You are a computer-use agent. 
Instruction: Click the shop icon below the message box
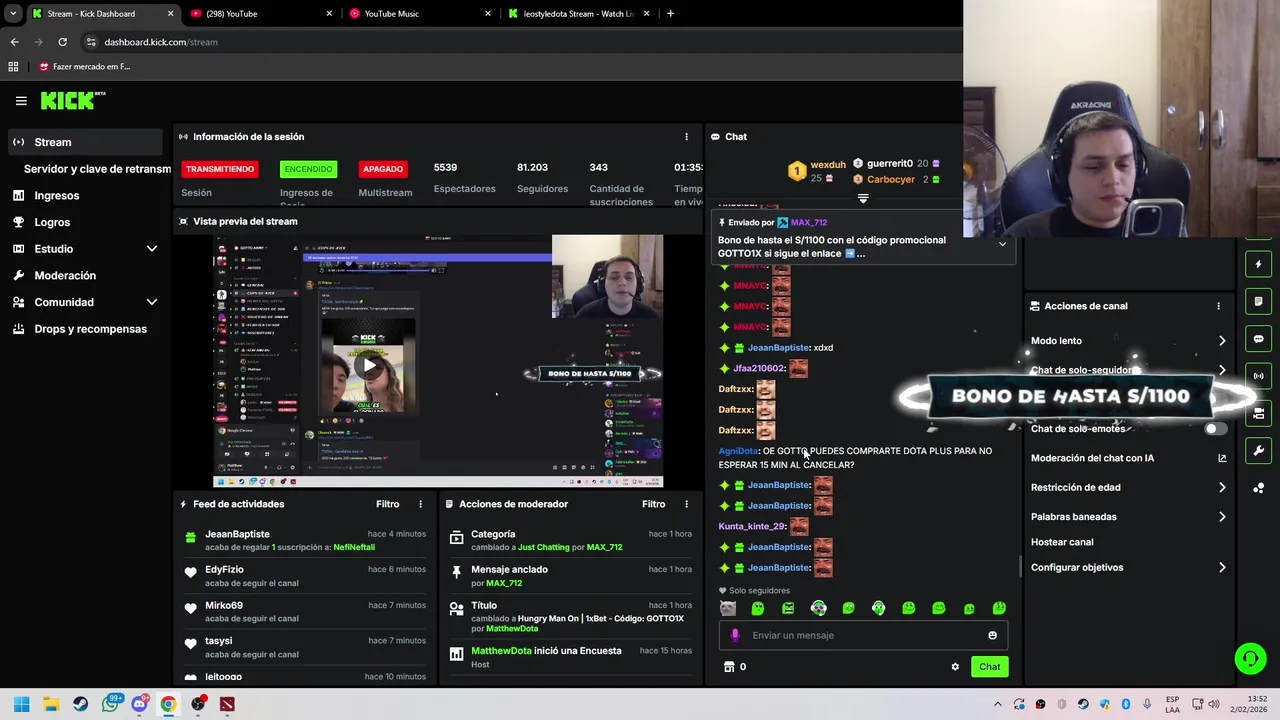pyautogui.click(x=729, y=667)
